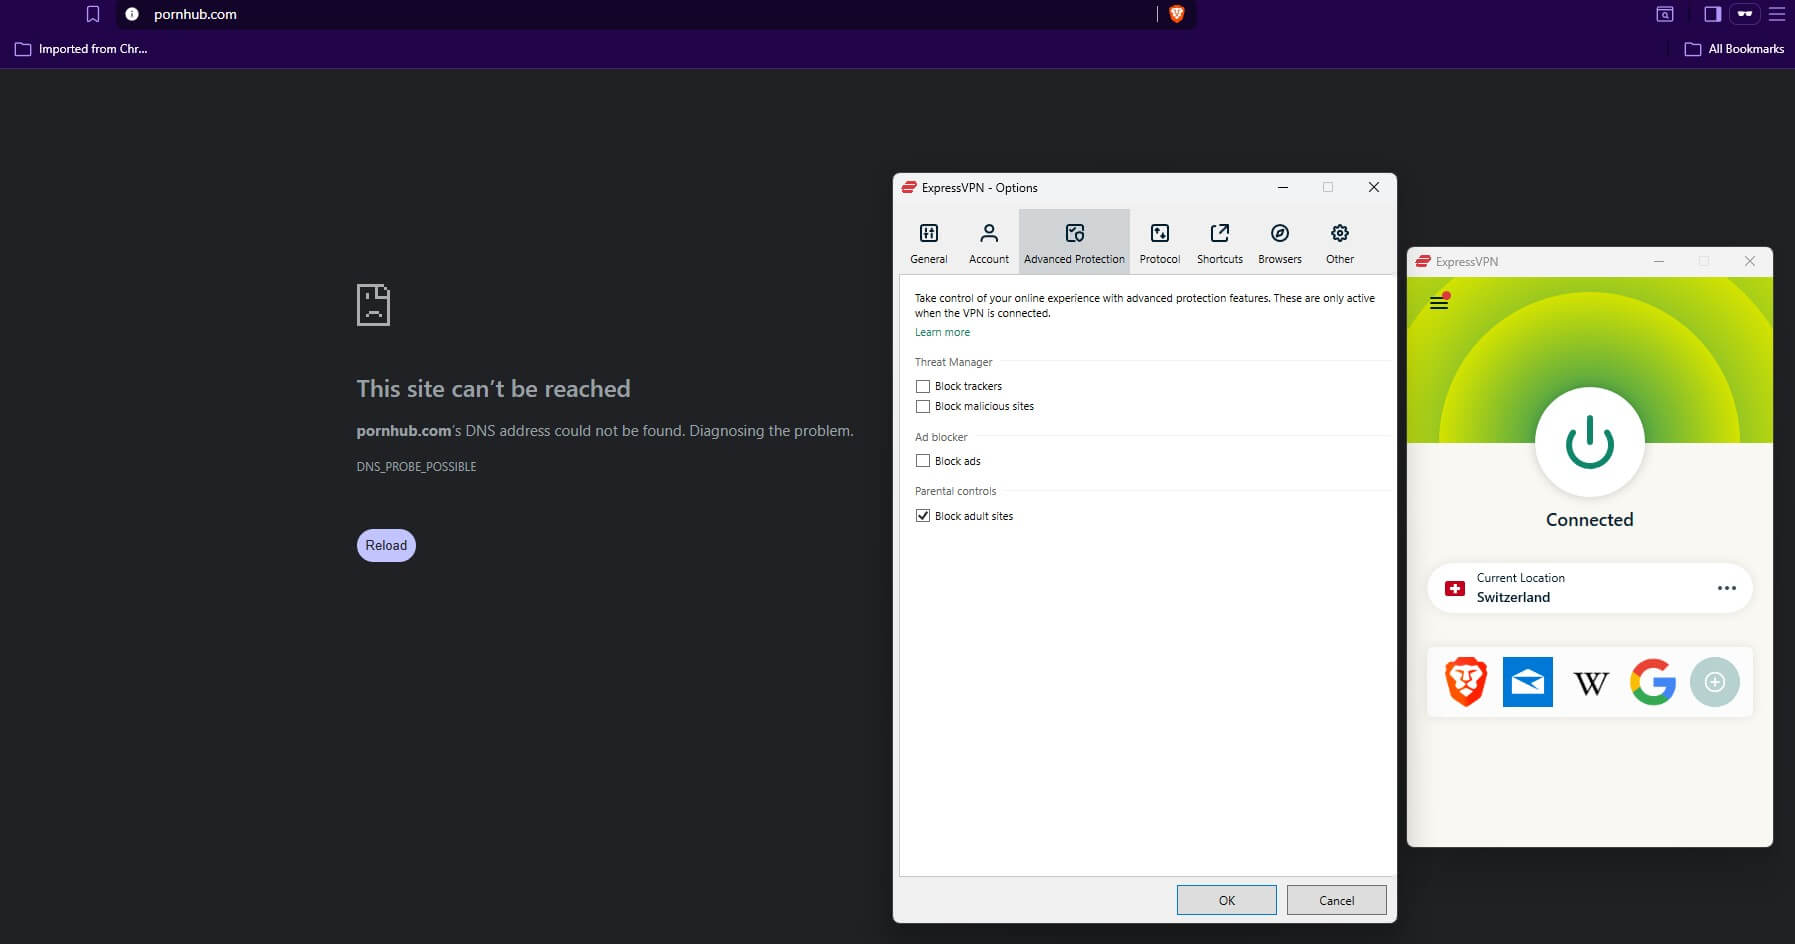
Task: Uncheck Block adult sites
Action: [x=923, y=516]
